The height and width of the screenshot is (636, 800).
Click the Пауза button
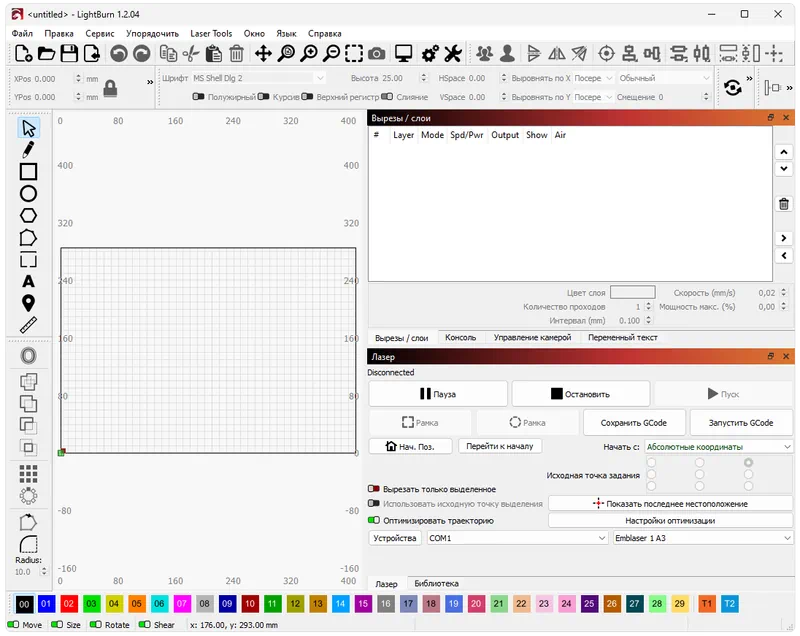click(x=438, y=394)
